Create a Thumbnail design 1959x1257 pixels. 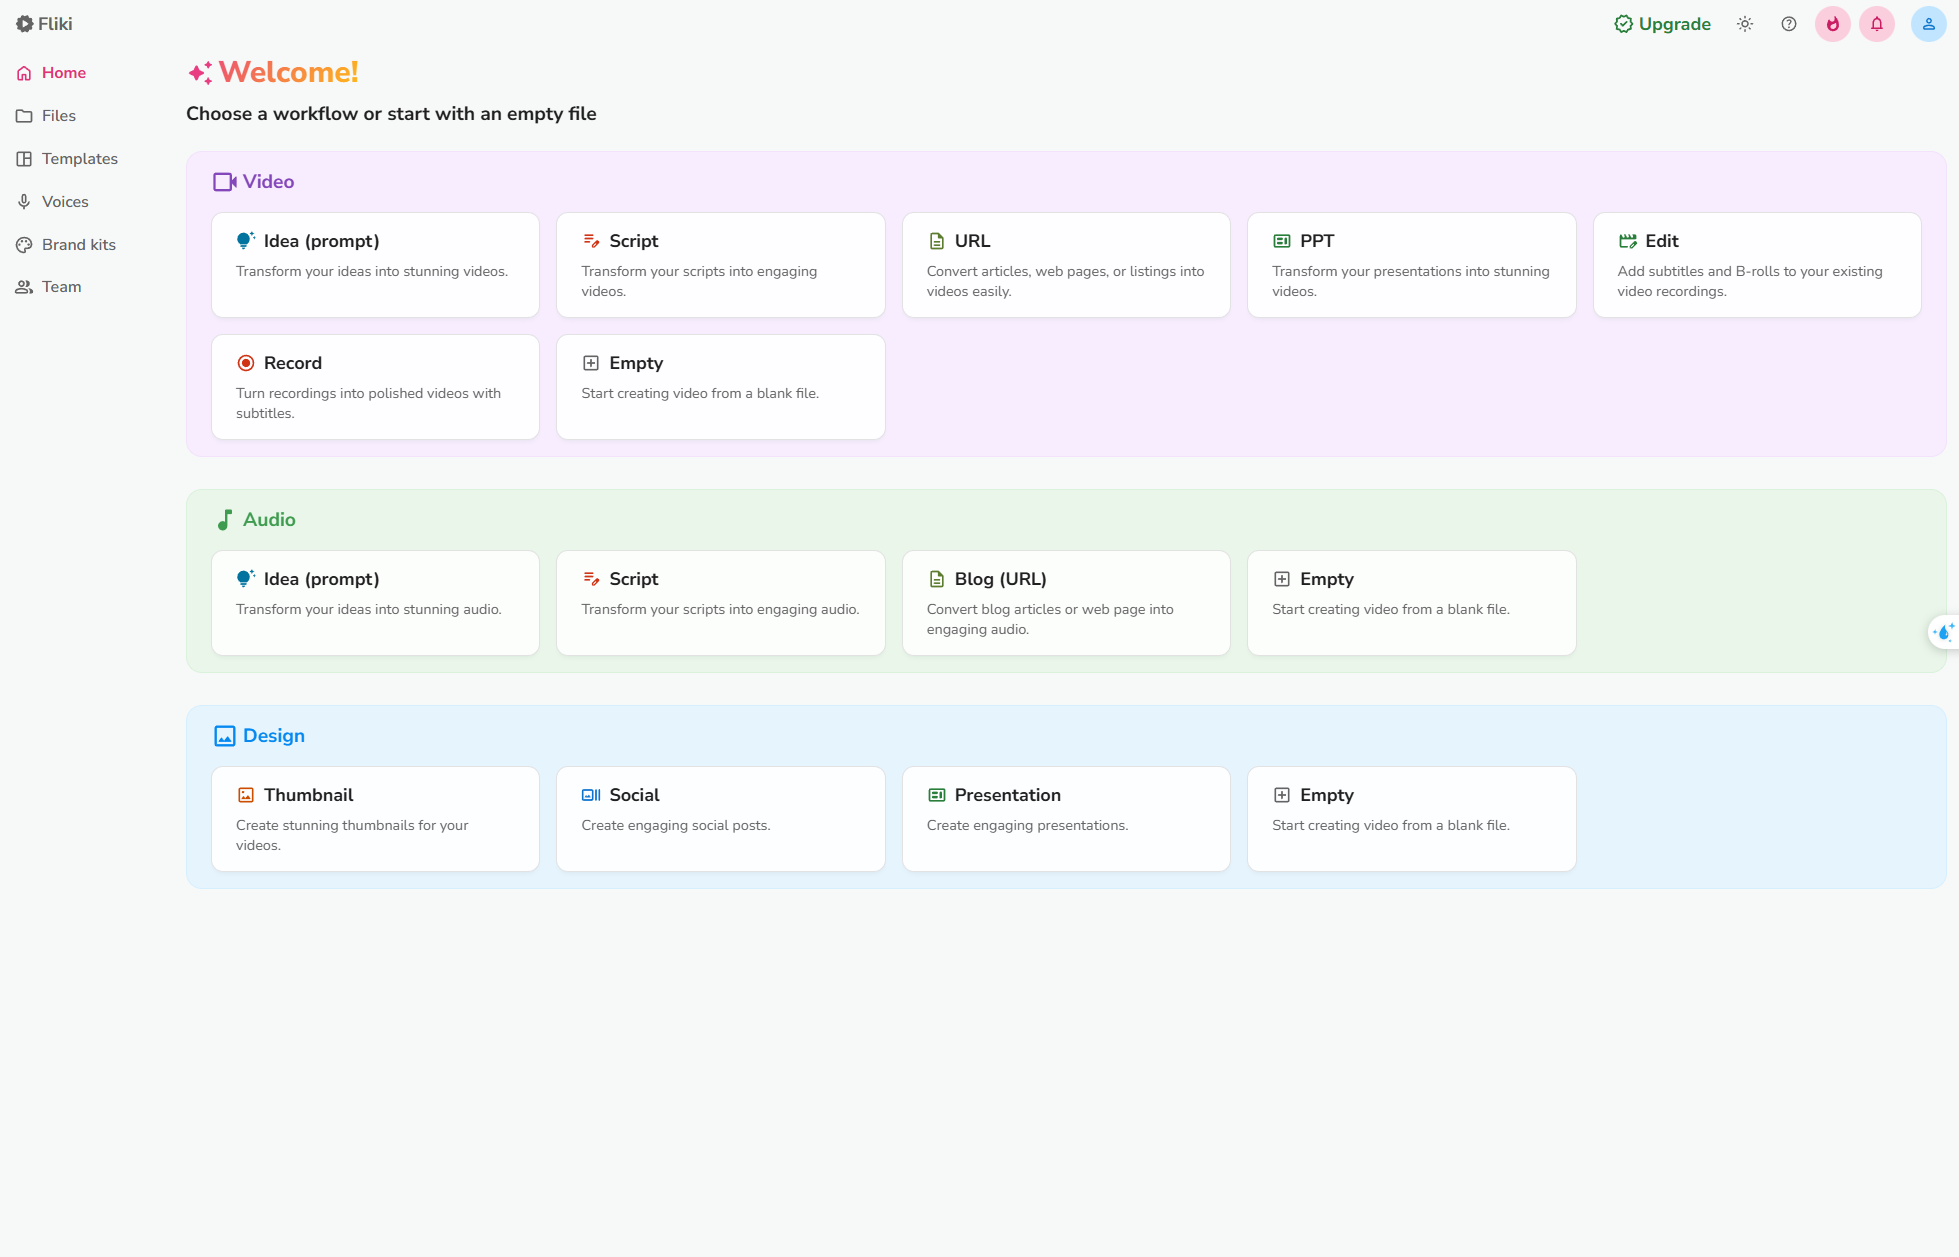point(375,819)
